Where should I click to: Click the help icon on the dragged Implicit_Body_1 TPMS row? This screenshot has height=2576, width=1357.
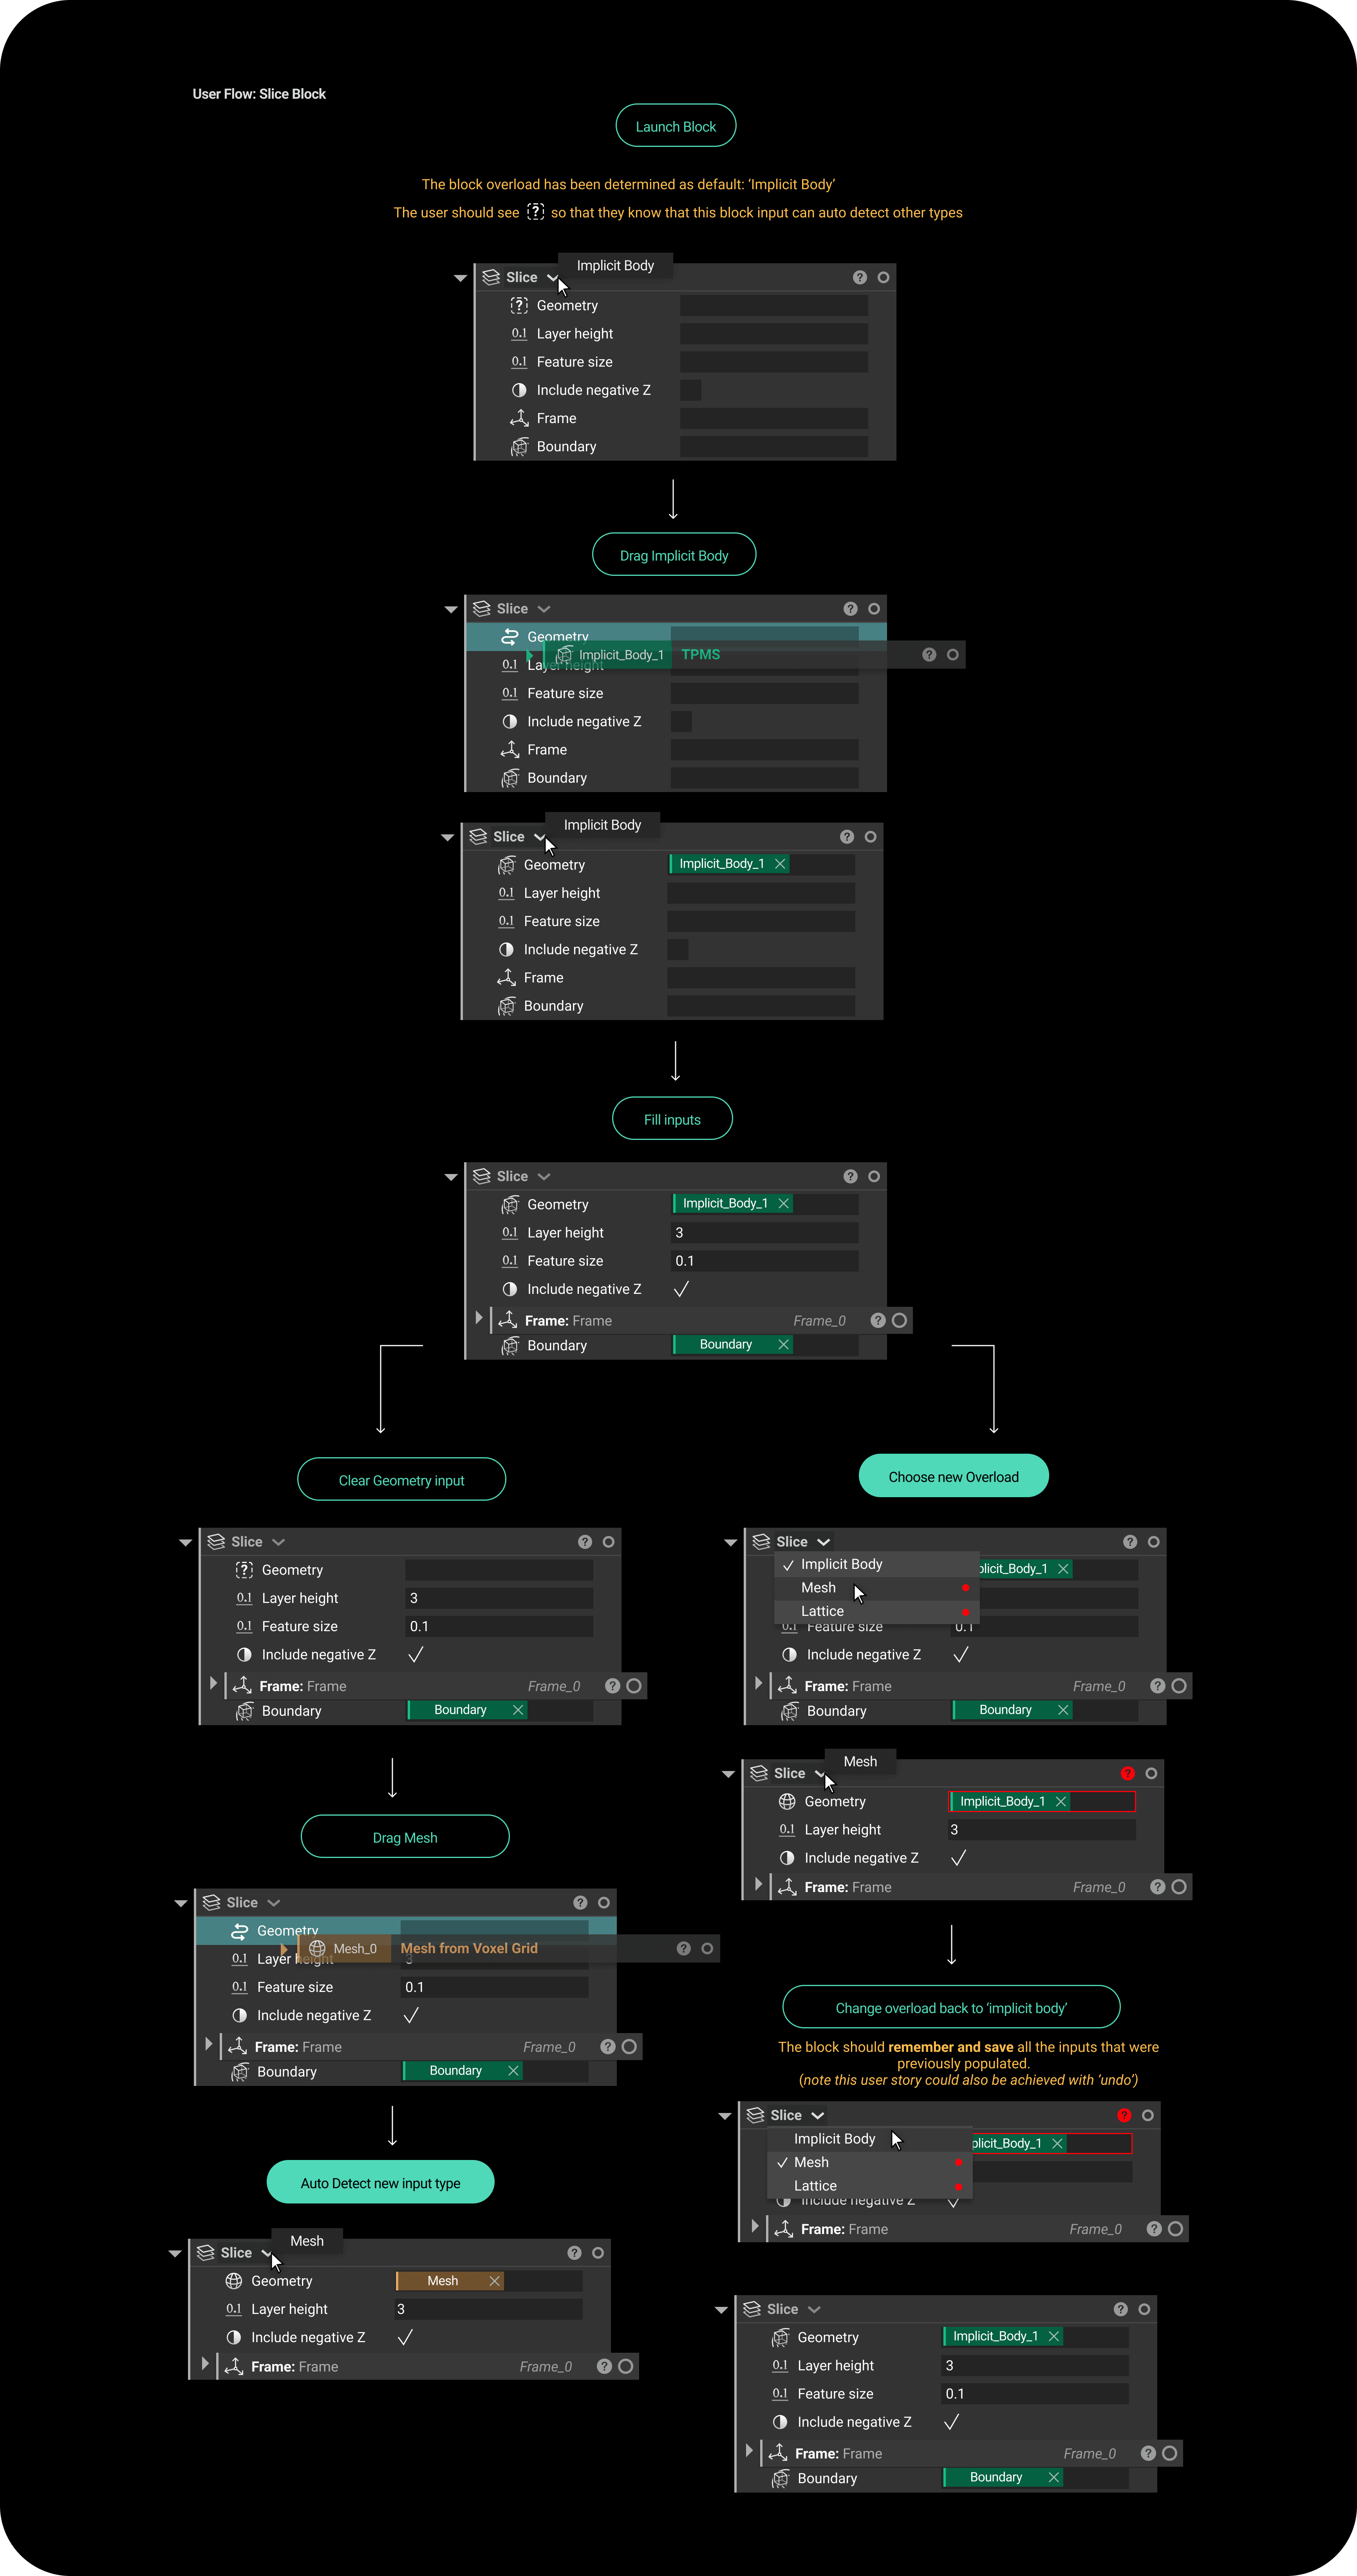[x=929, y=654]
